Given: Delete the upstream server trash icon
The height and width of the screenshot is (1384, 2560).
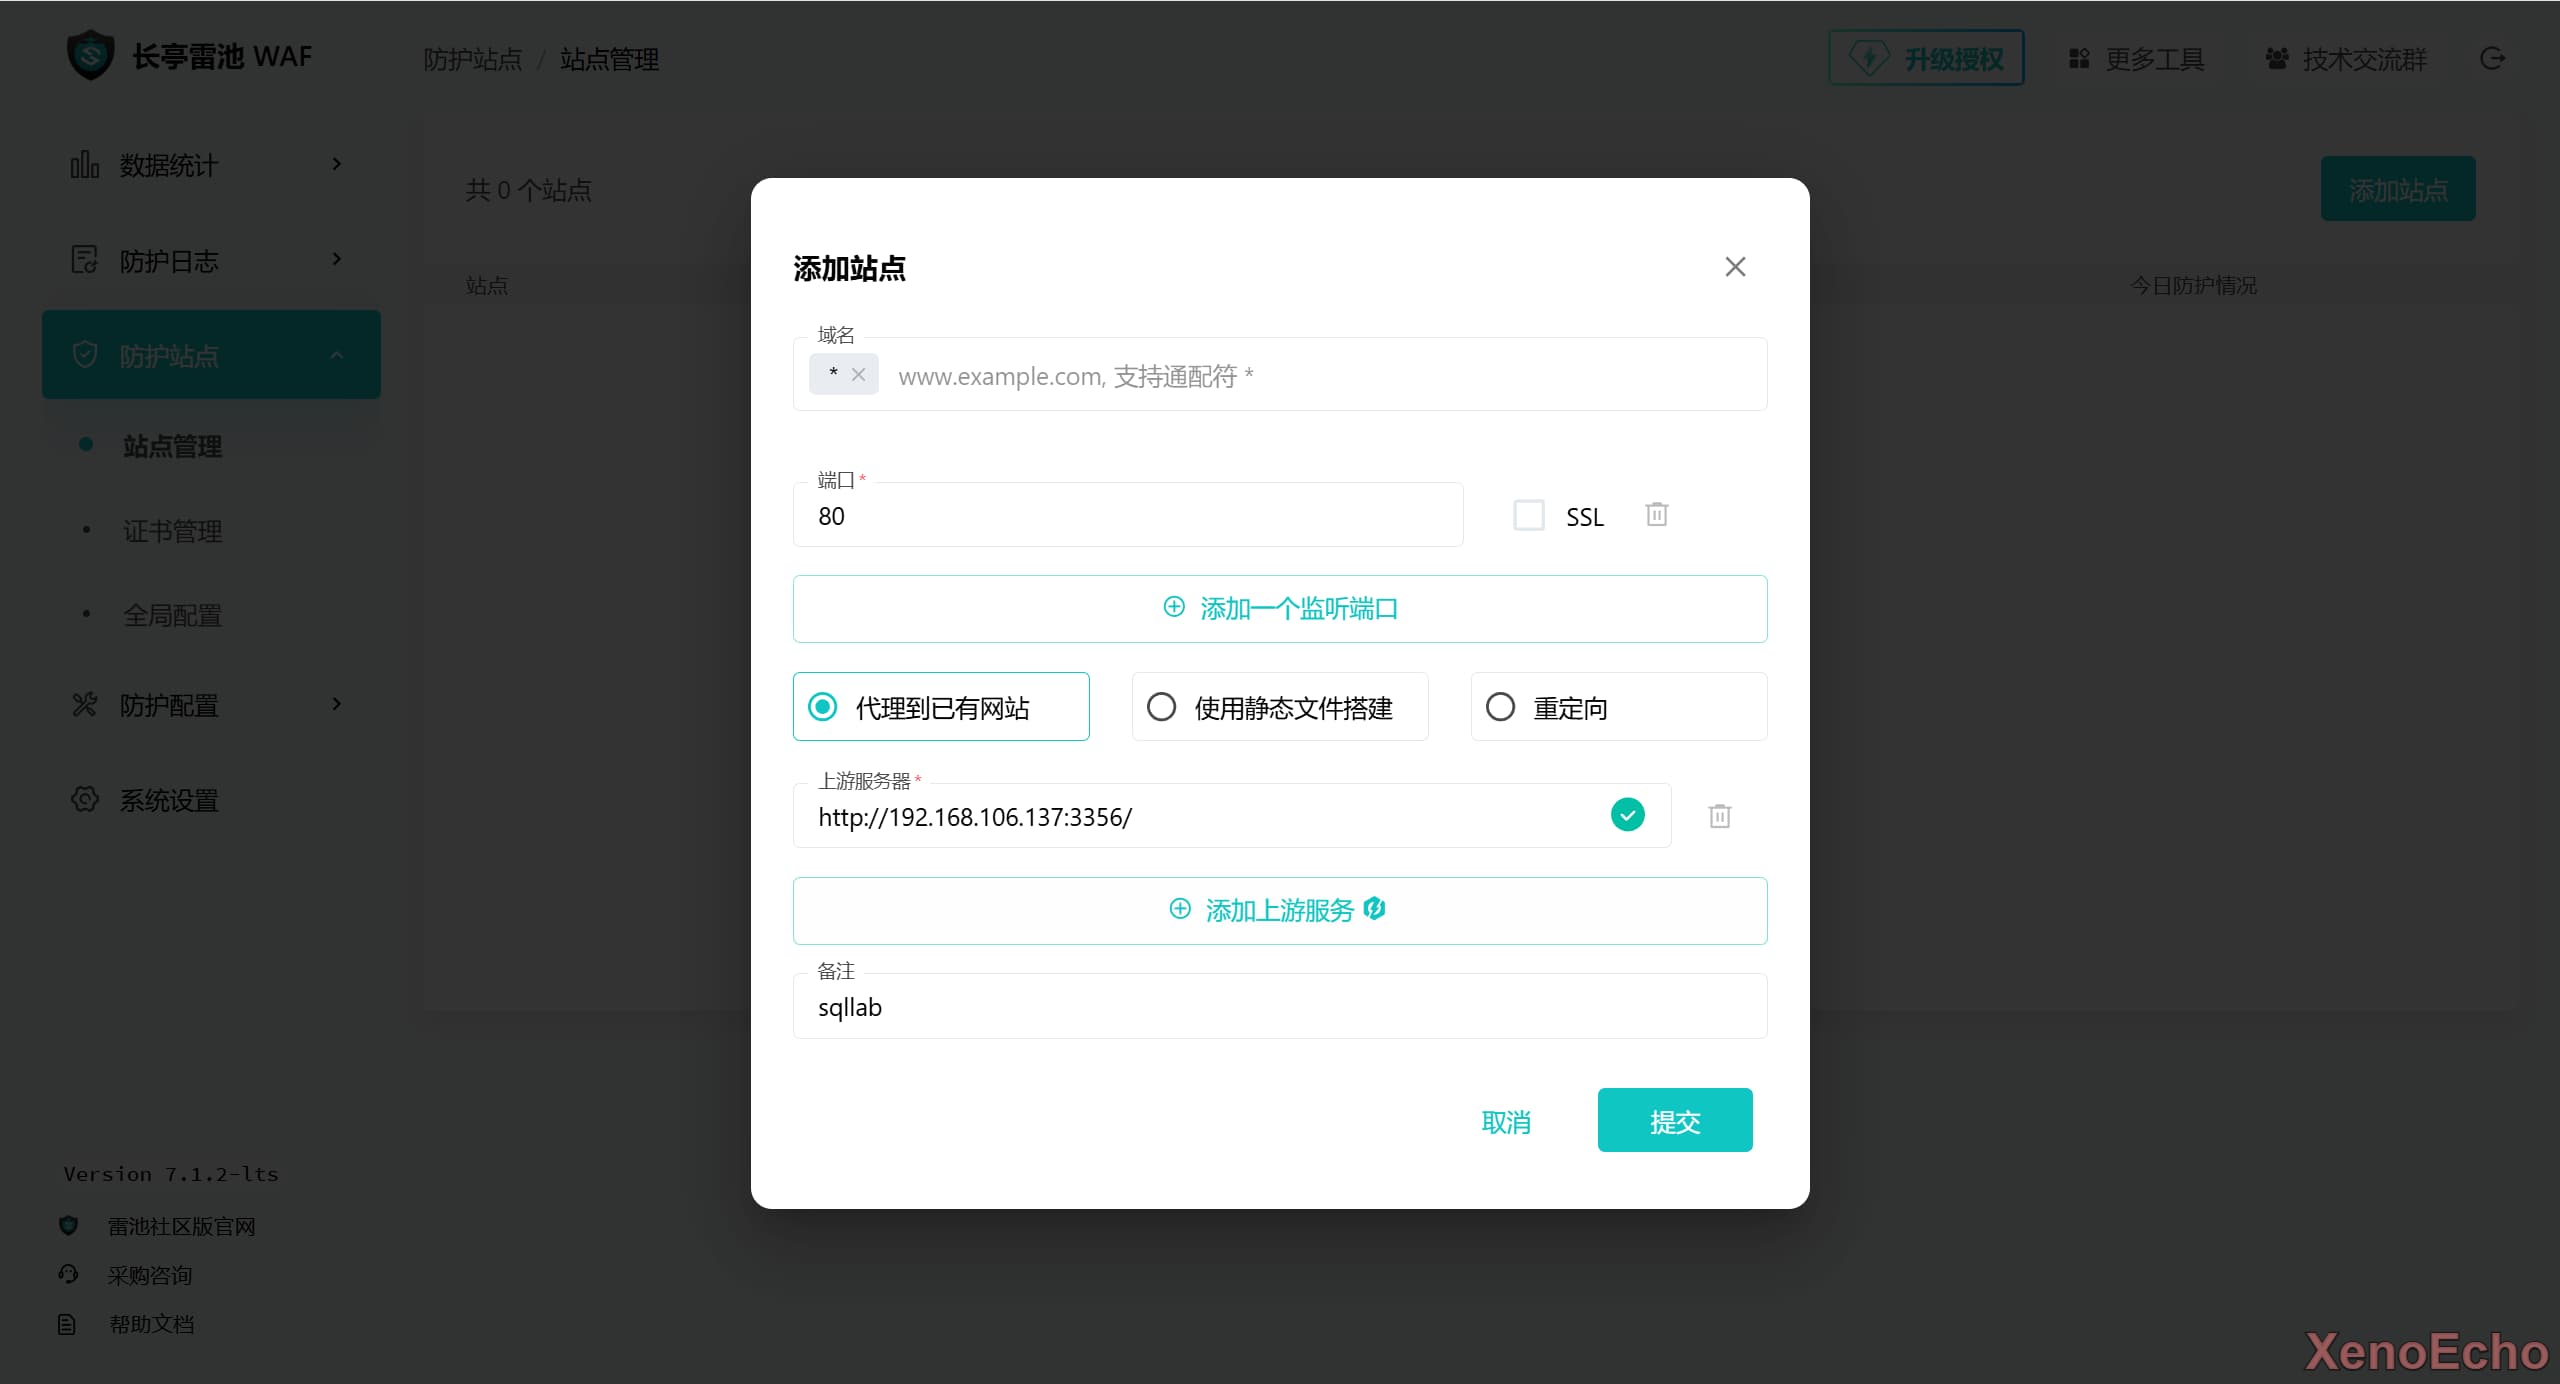Looking at the screenshot, I should click(1719, 816).
